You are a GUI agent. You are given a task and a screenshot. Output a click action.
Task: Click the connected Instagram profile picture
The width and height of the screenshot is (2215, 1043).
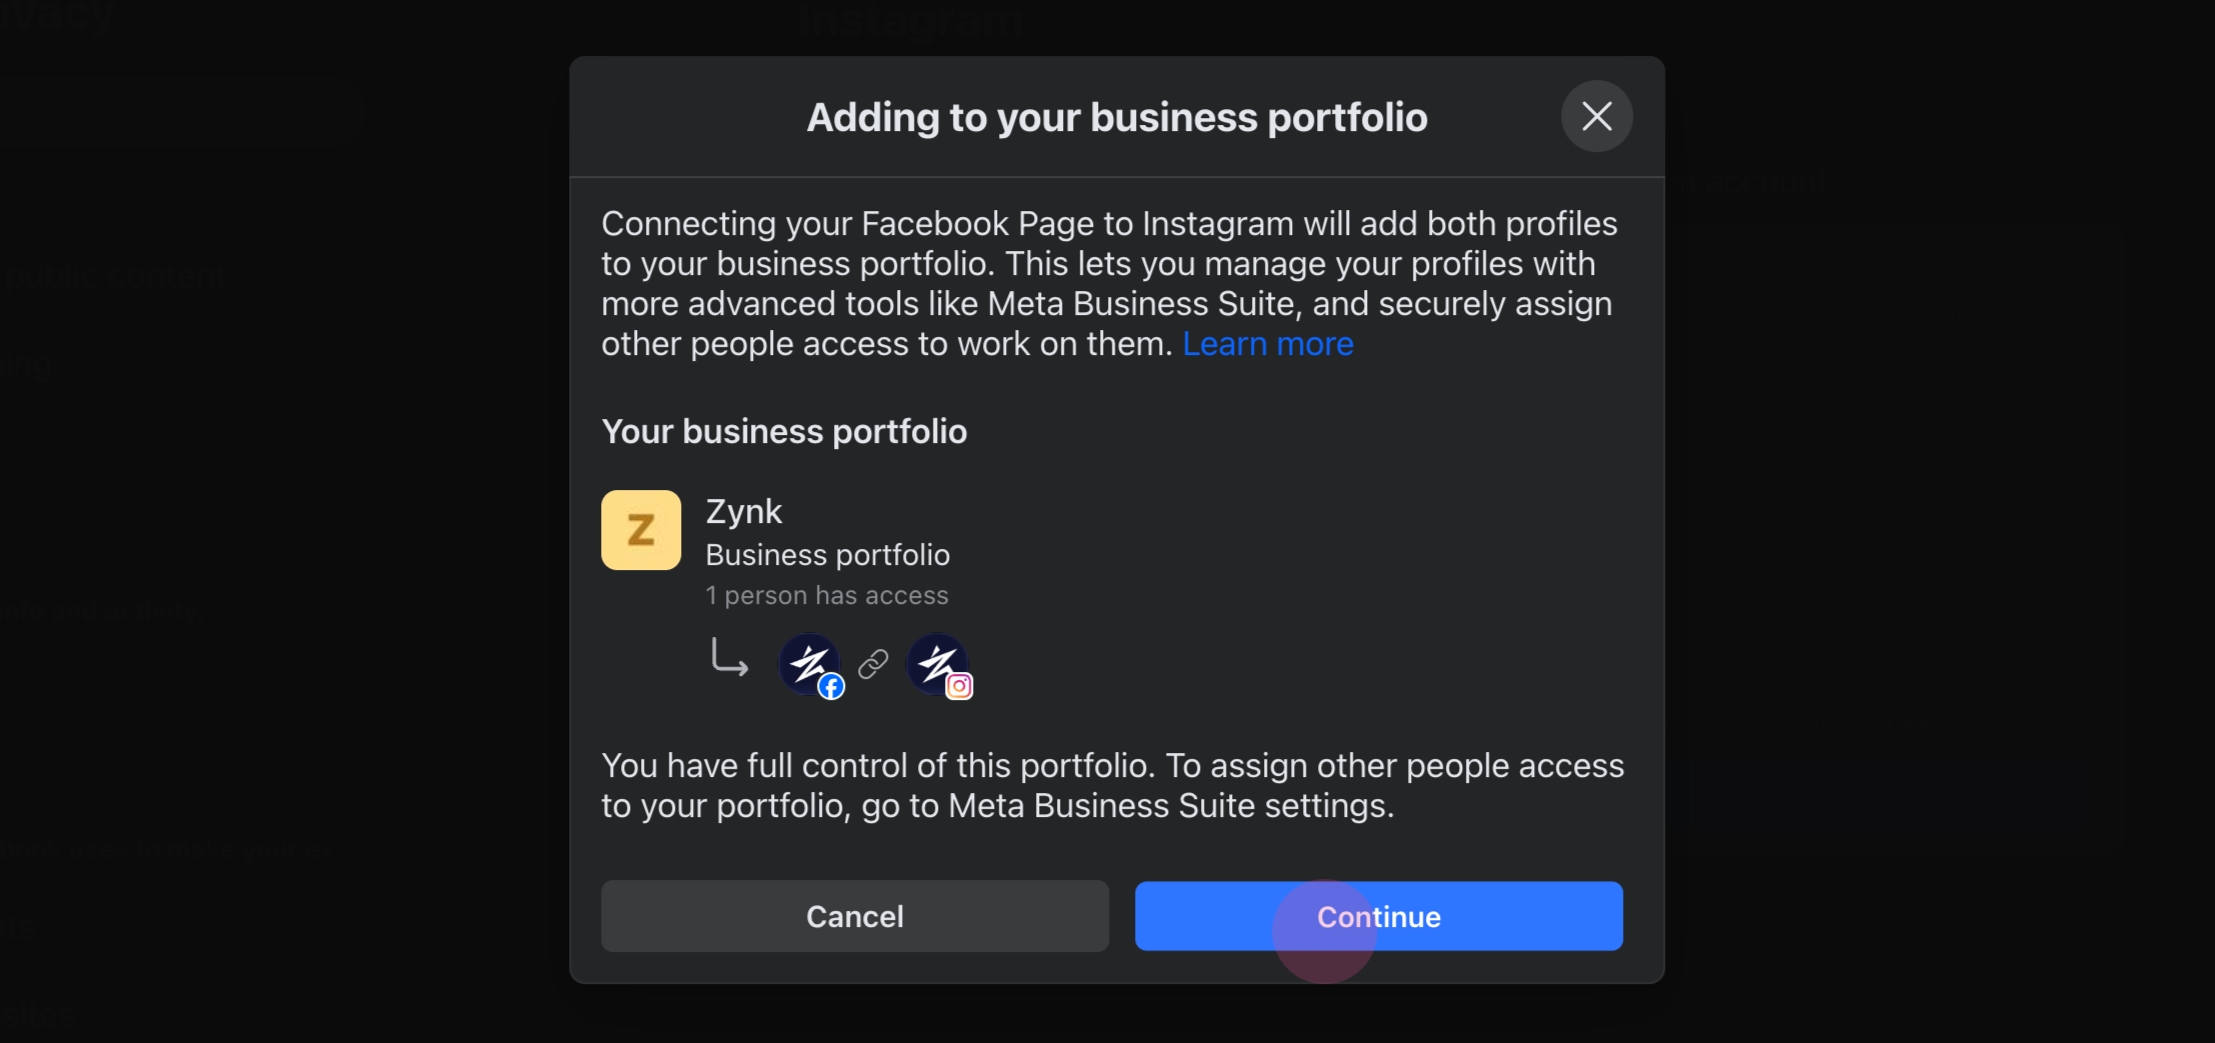[934, 661]
